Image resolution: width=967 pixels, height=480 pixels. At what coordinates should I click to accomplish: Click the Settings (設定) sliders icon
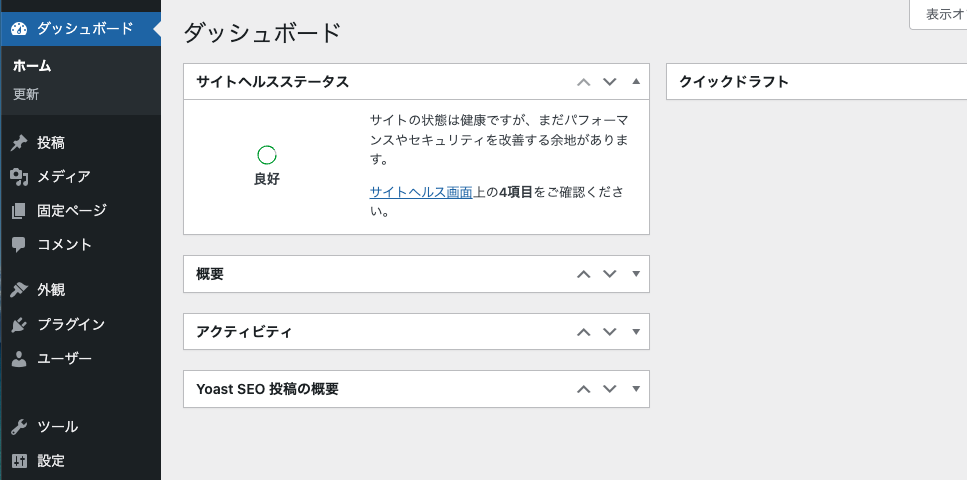[19, 461]
